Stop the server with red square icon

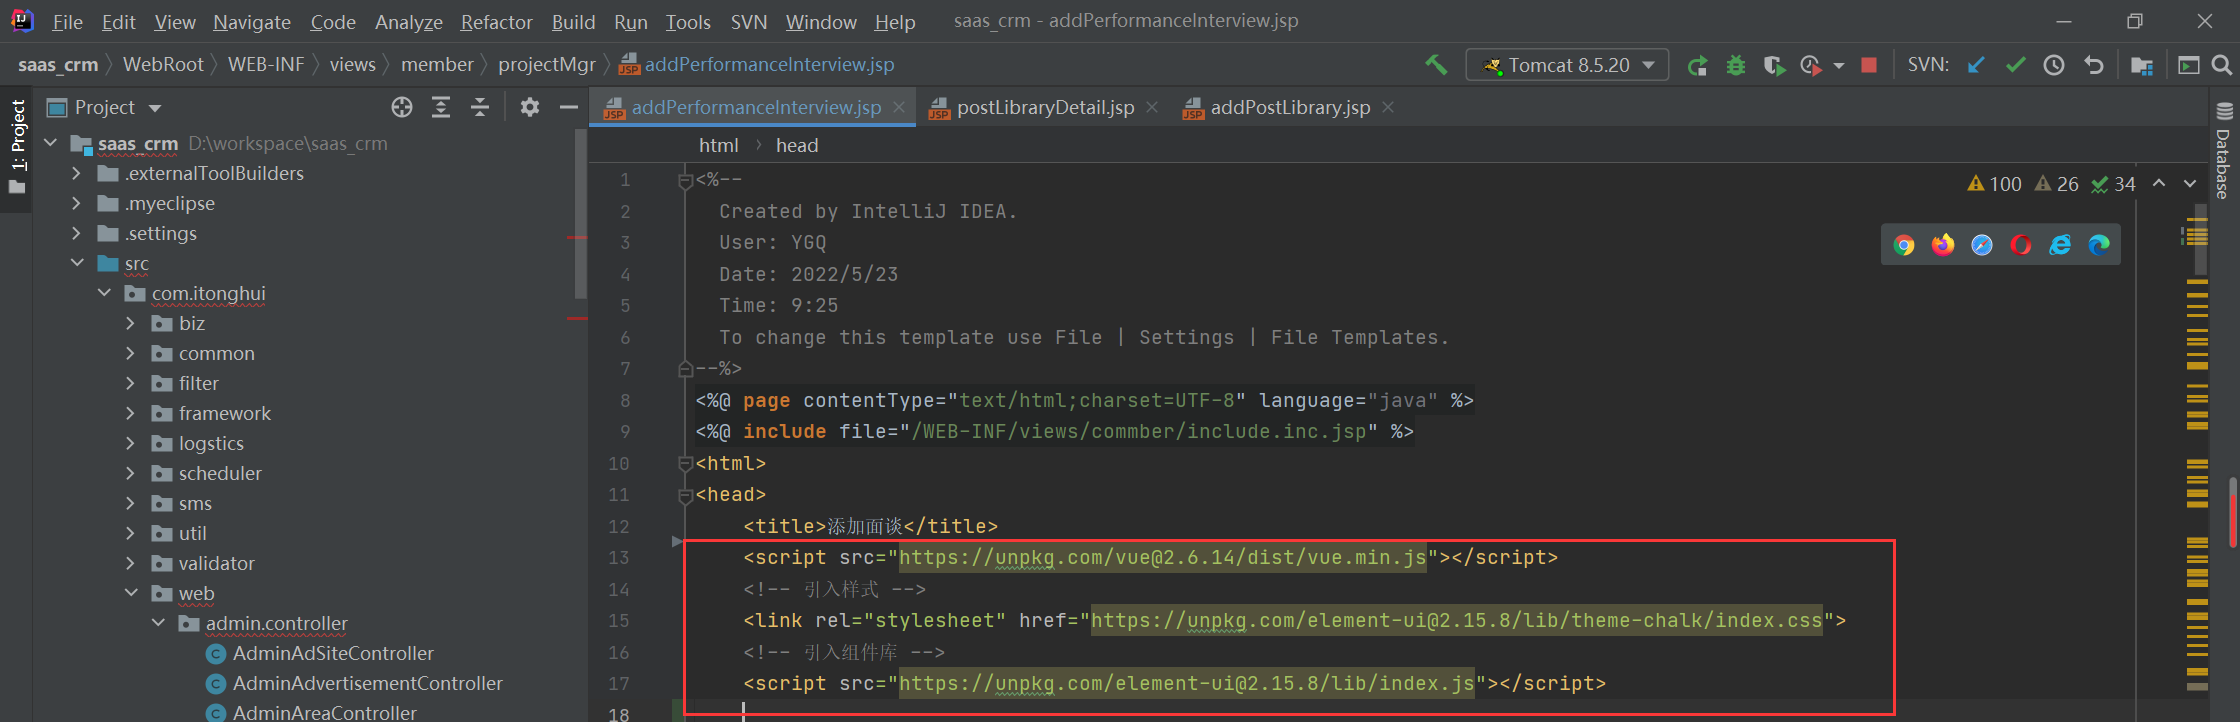1868,65
